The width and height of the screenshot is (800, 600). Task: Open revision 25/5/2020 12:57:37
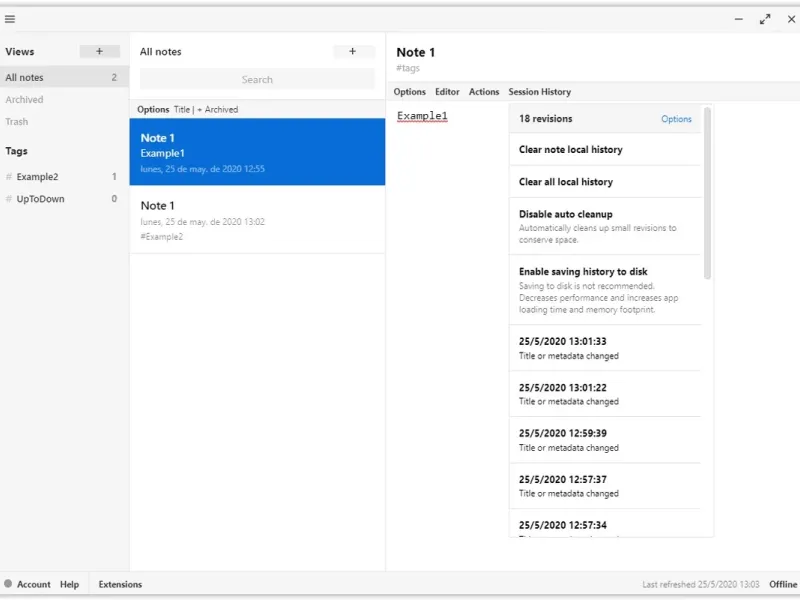(x=605, y=486)
